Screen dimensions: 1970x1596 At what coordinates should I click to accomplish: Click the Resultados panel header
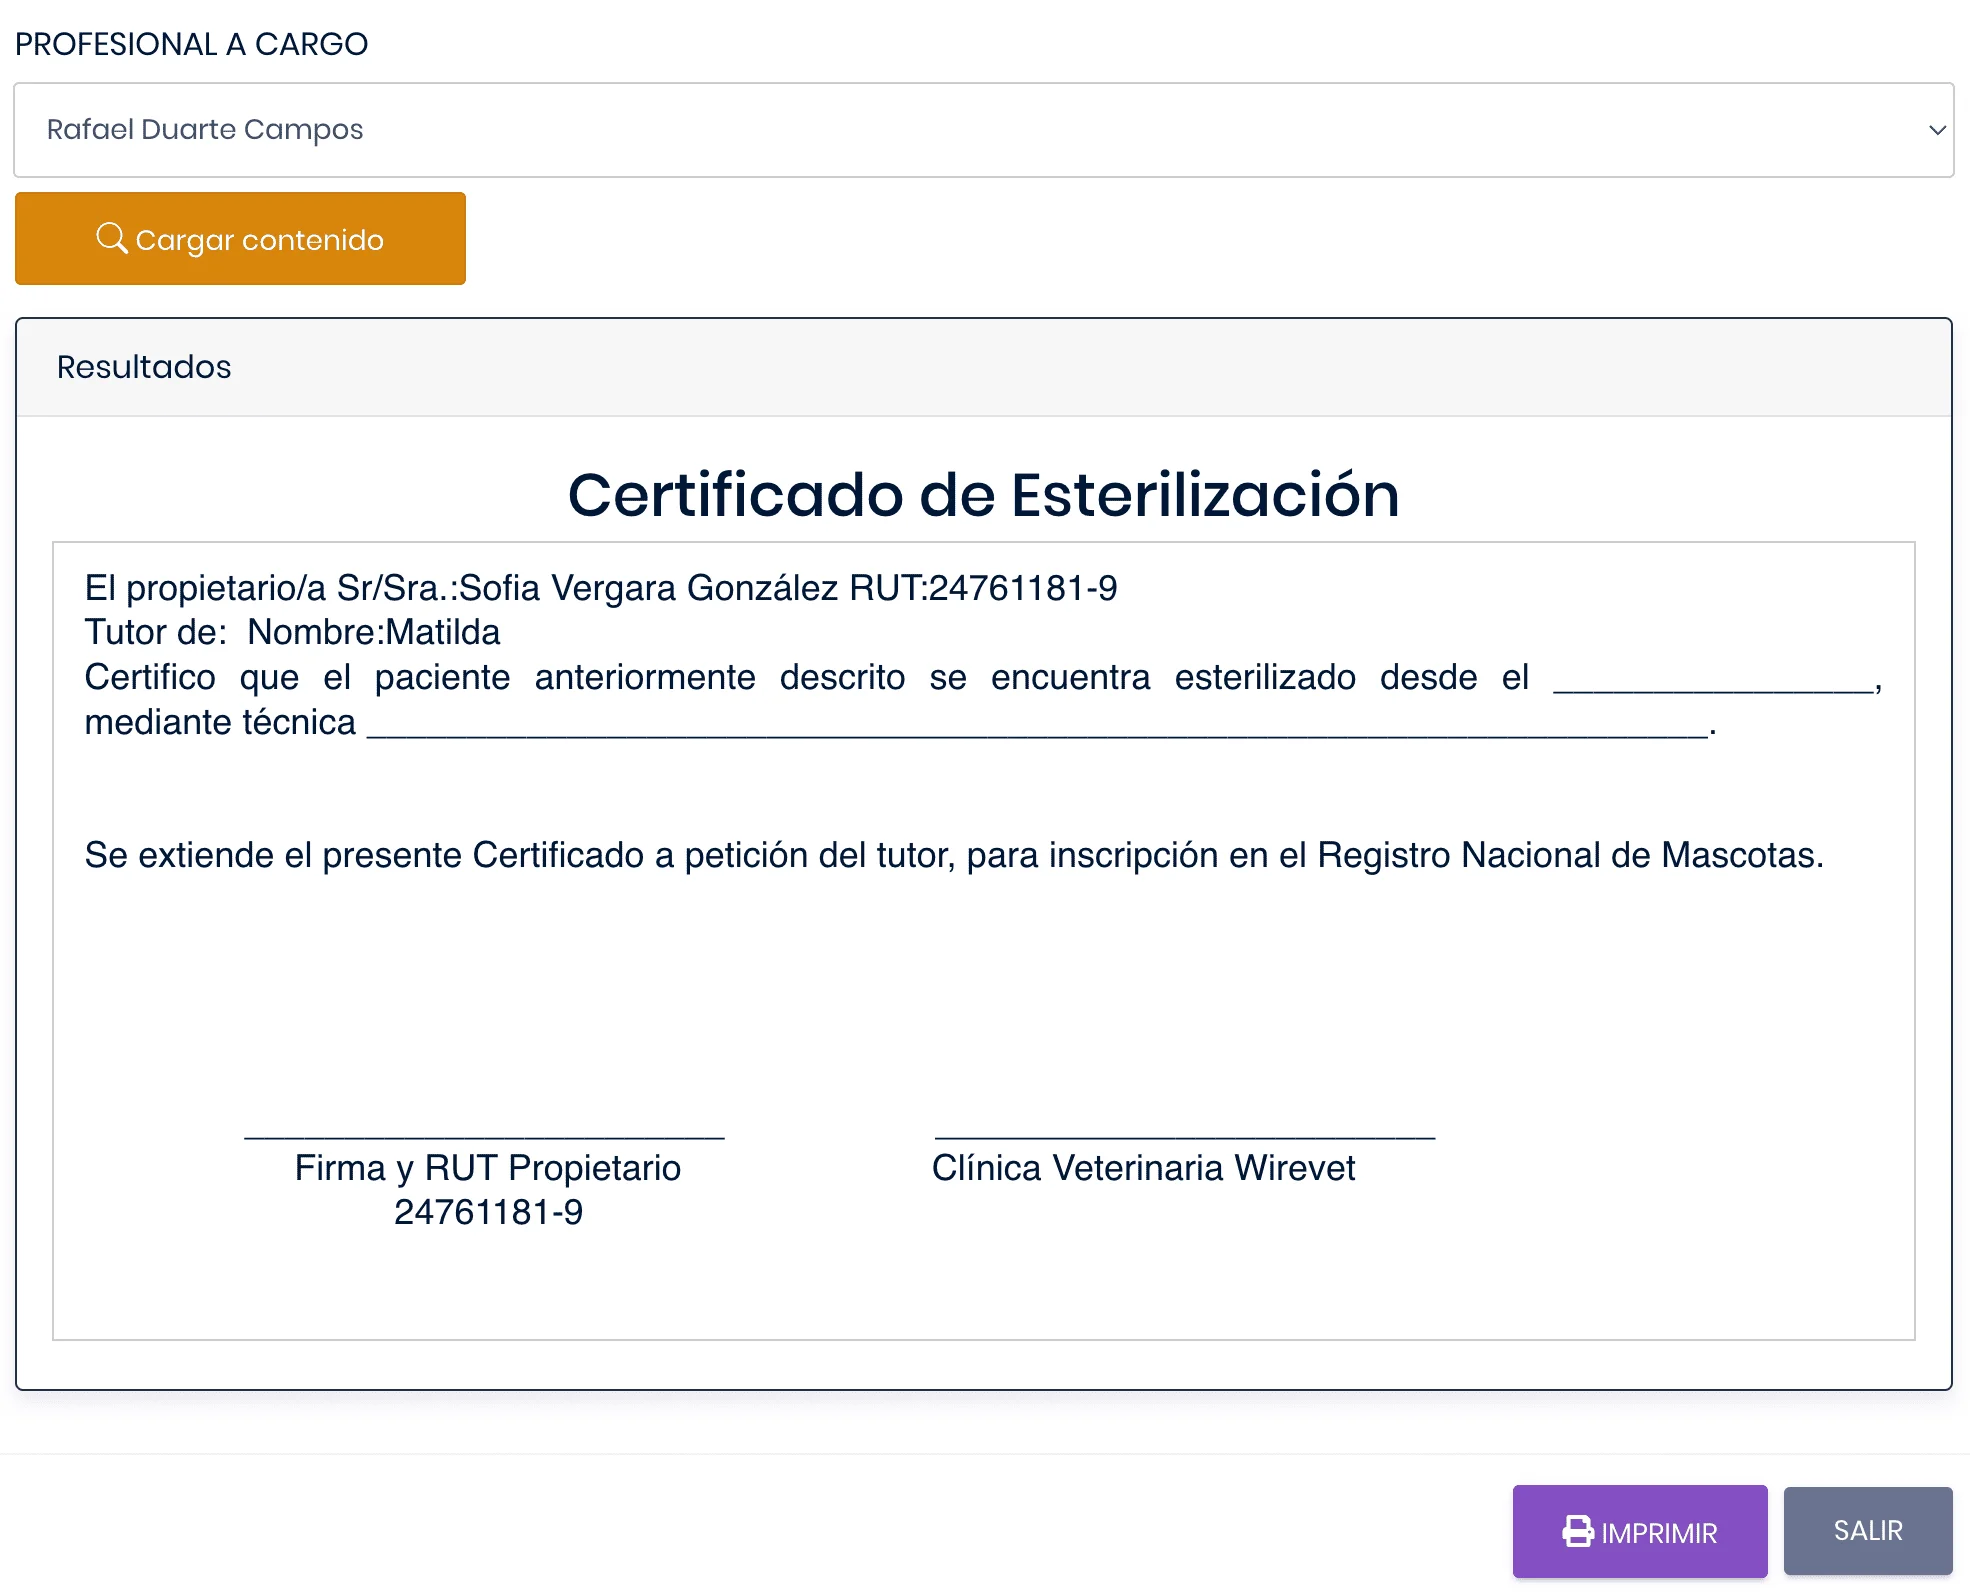[x=143, y=366]
